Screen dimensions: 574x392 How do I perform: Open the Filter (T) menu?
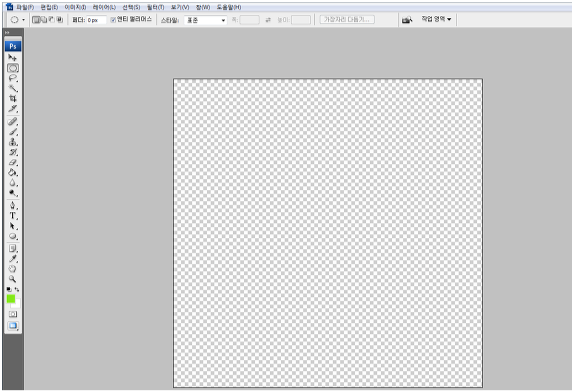[x=156, y=7]
